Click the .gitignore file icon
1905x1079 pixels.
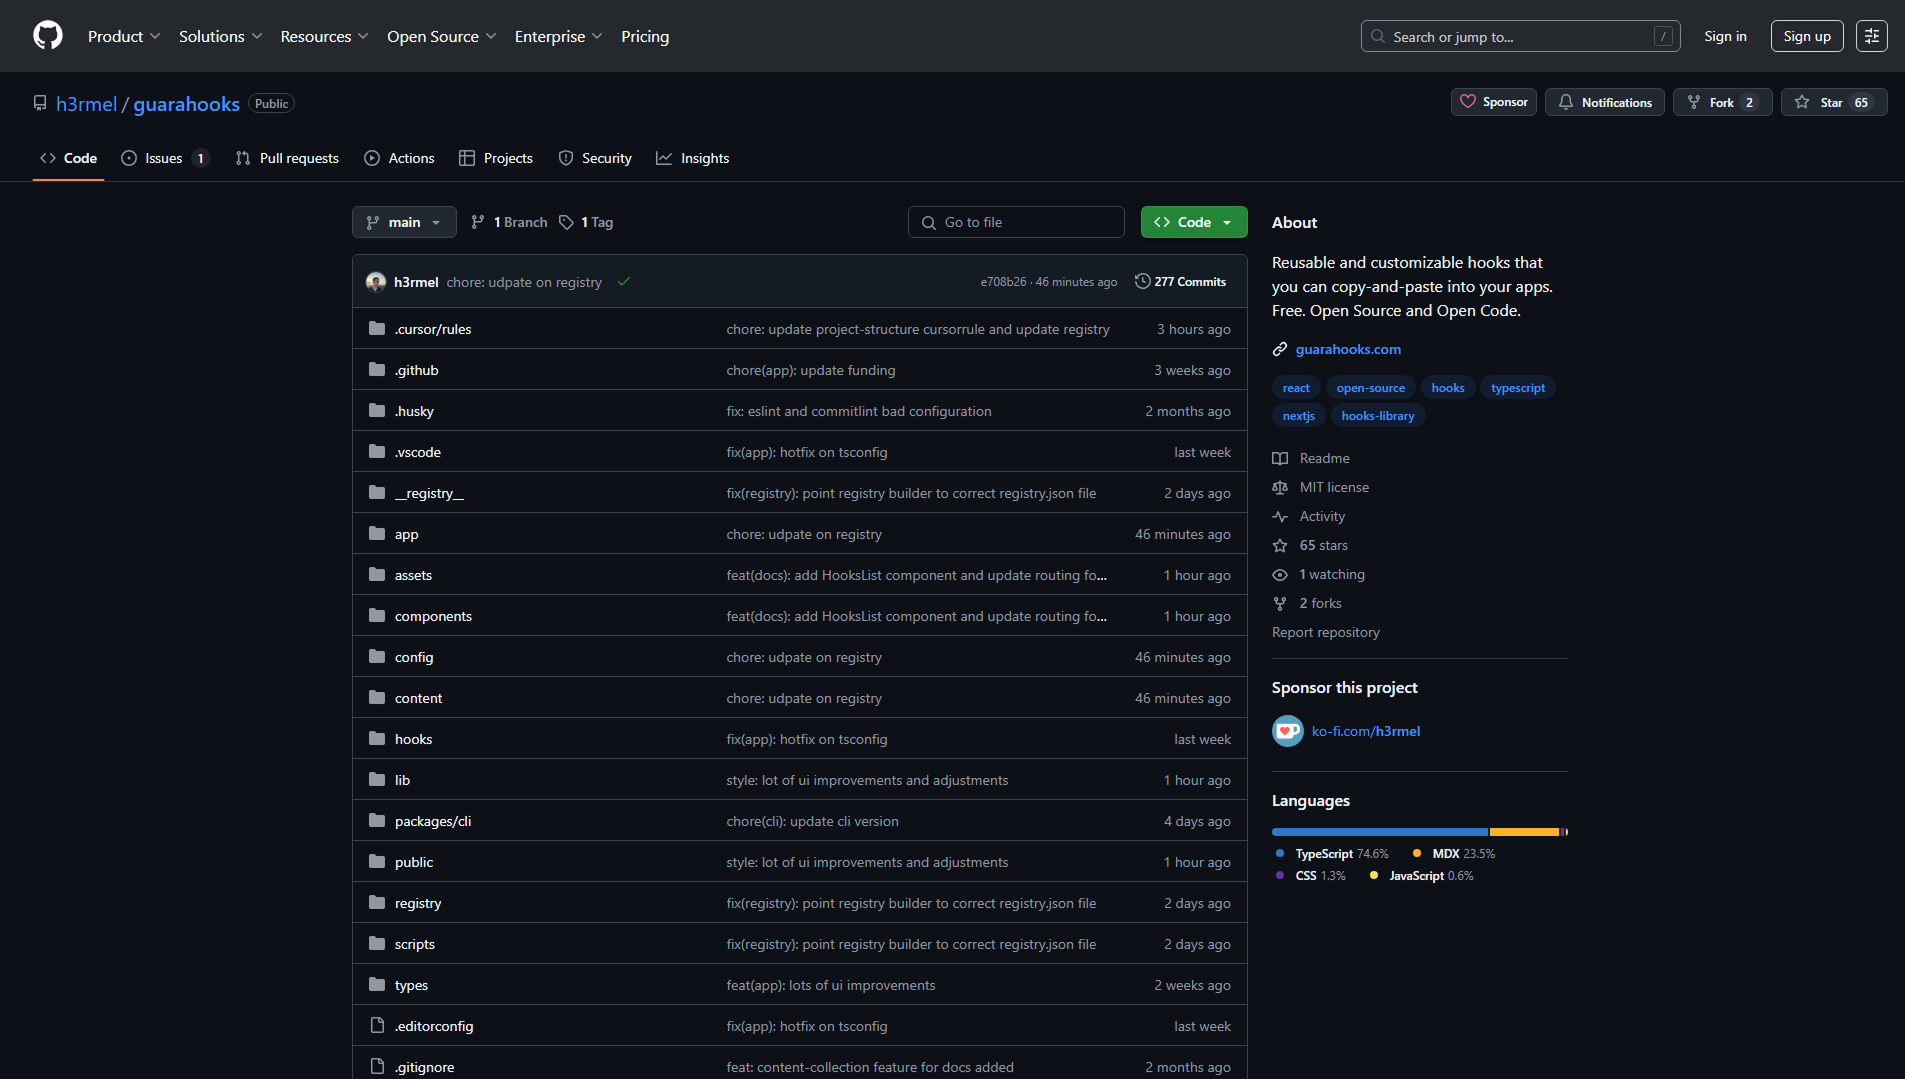[x=377, y=1067]
